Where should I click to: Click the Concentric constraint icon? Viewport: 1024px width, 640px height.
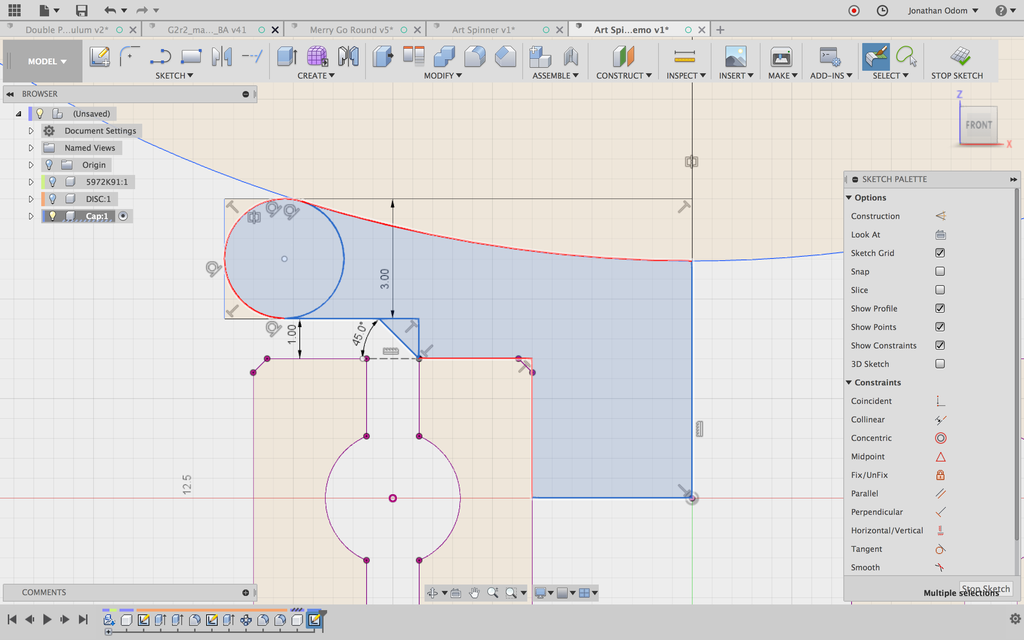(x=940, y=438)
